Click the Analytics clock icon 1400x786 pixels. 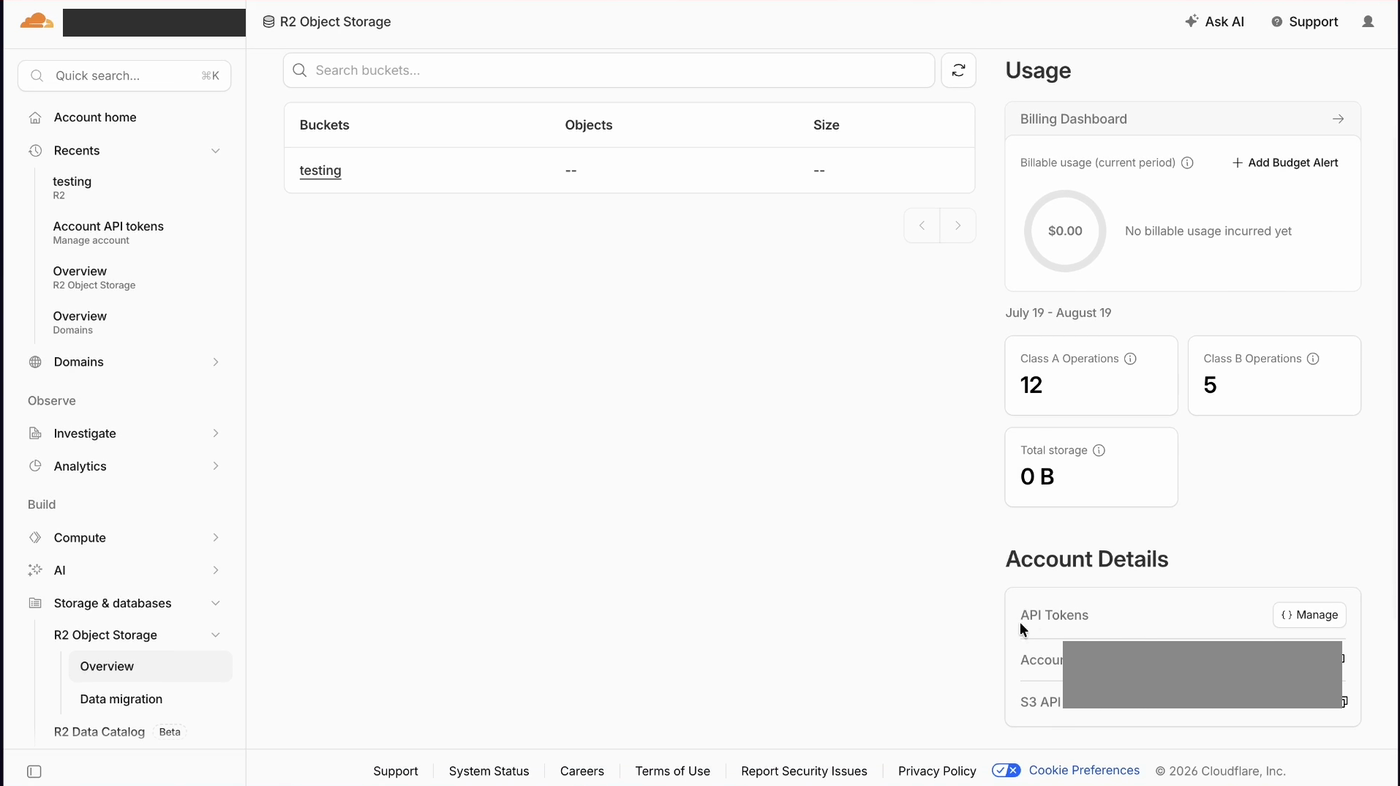(35, 466)
